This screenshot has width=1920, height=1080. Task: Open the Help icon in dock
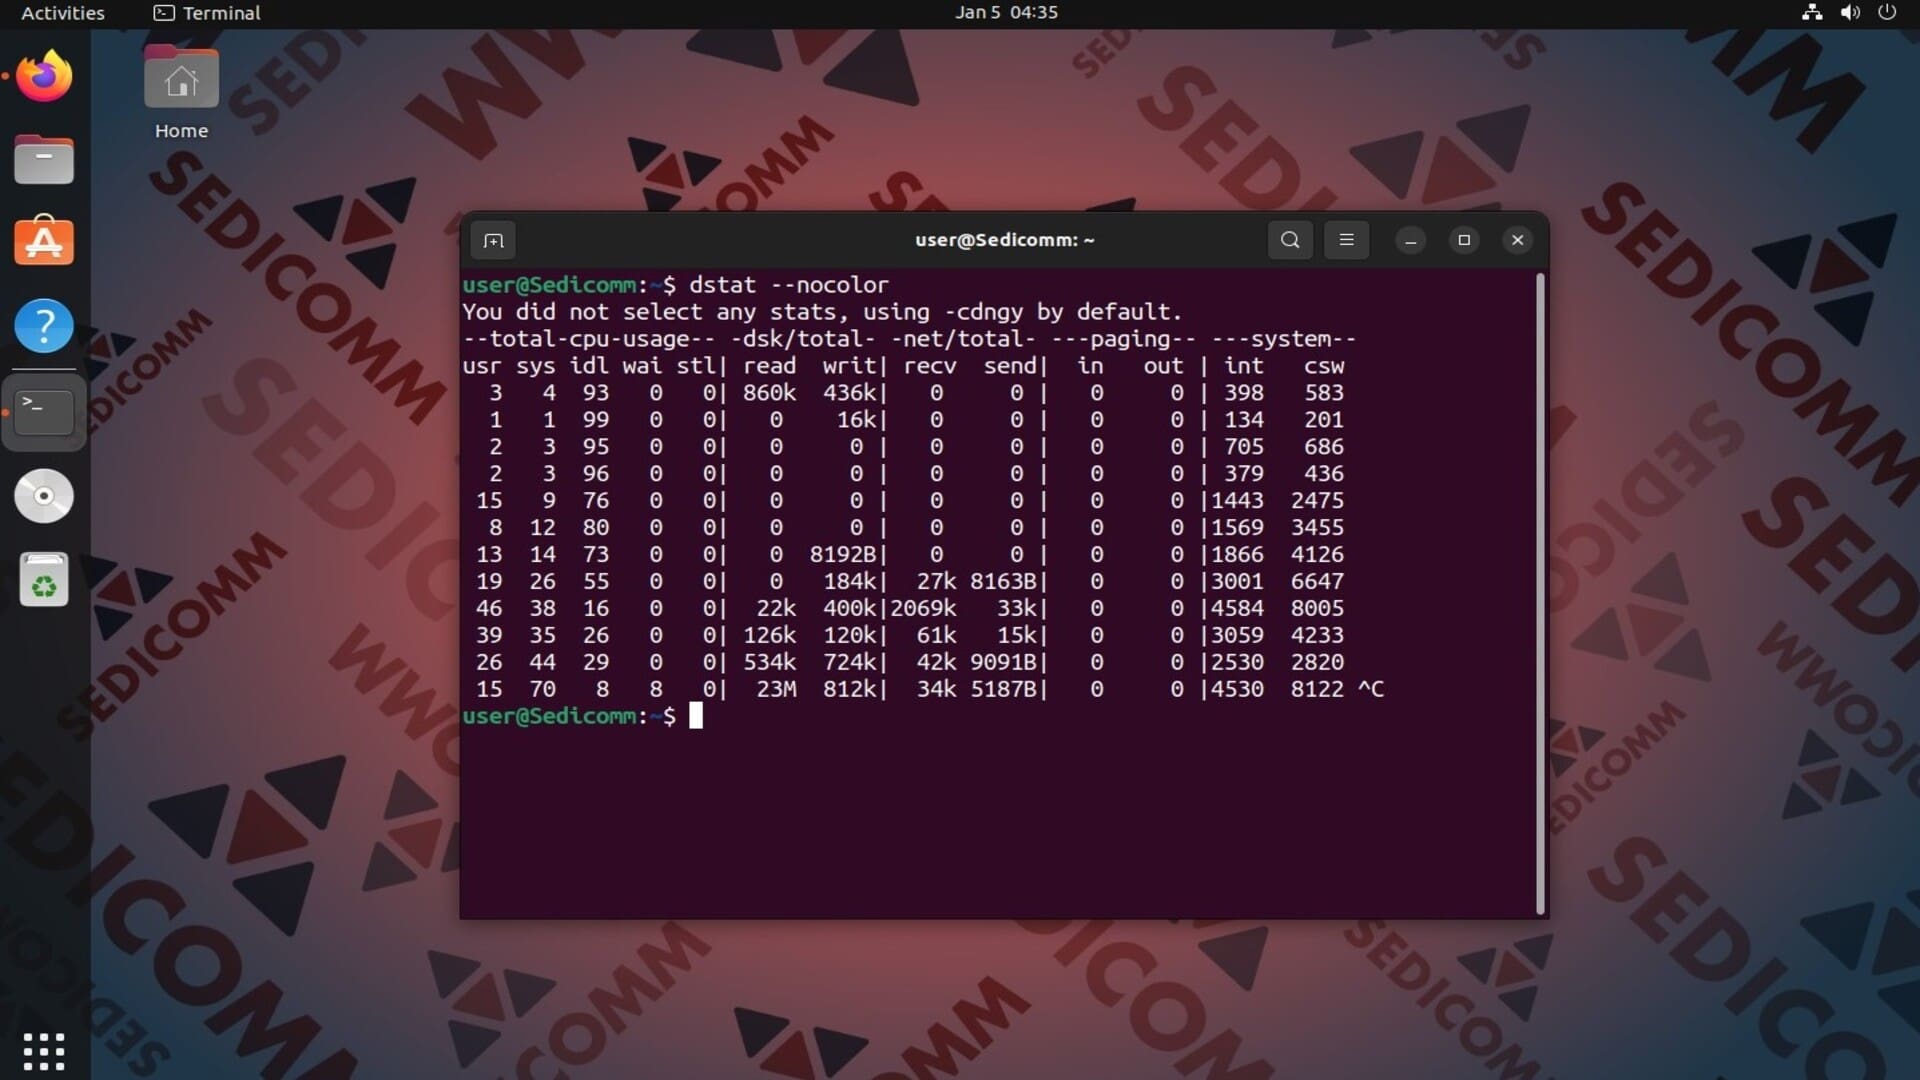pyautogui.click(x=44, y=326)
